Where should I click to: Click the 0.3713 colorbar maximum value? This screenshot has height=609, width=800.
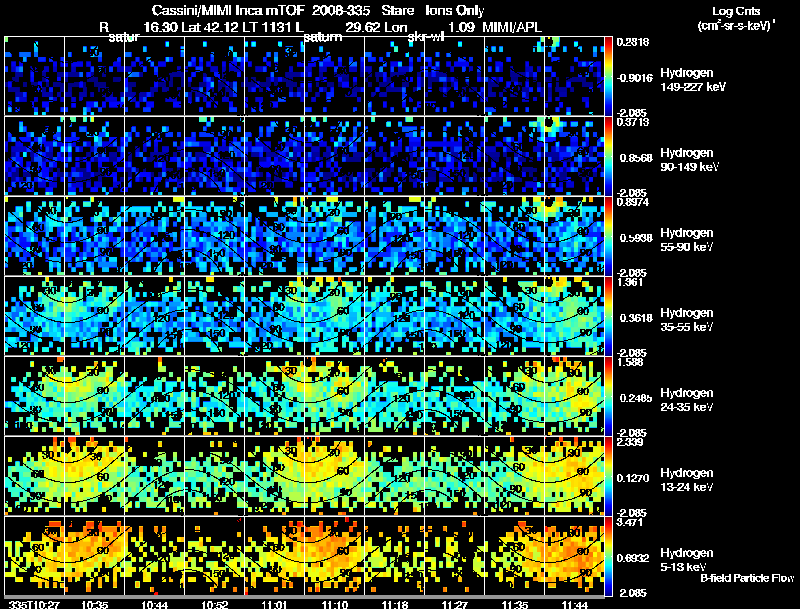pyautogui.click(x=633, y=122)
